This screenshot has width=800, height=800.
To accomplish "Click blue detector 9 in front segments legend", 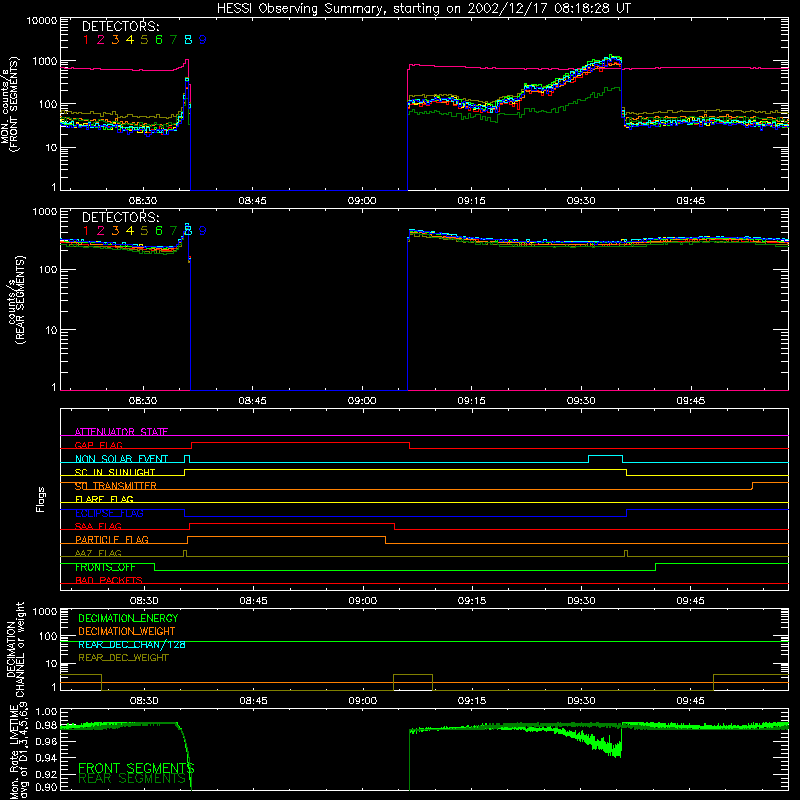I will tap(203, 40).
